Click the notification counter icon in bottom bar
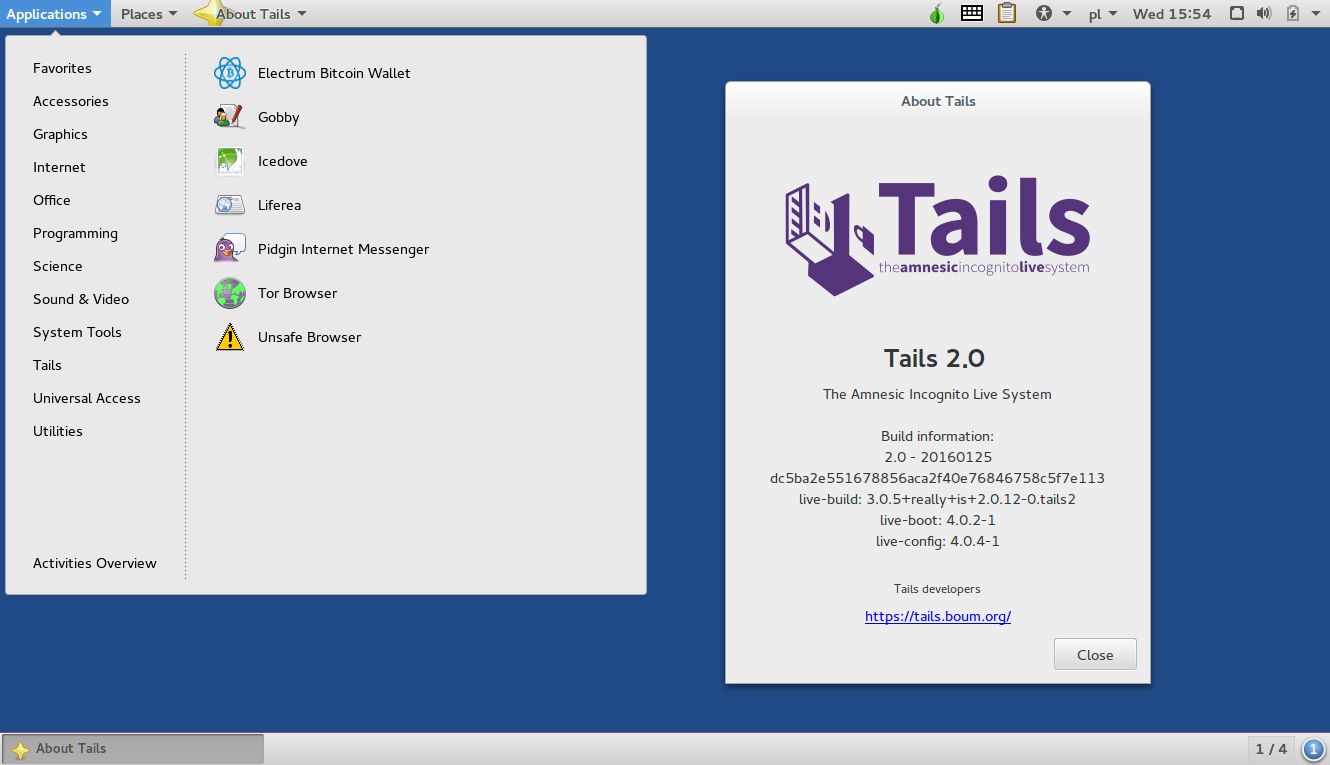The width and height of the screenshot is (1330, 765). tap(1314, 749)
